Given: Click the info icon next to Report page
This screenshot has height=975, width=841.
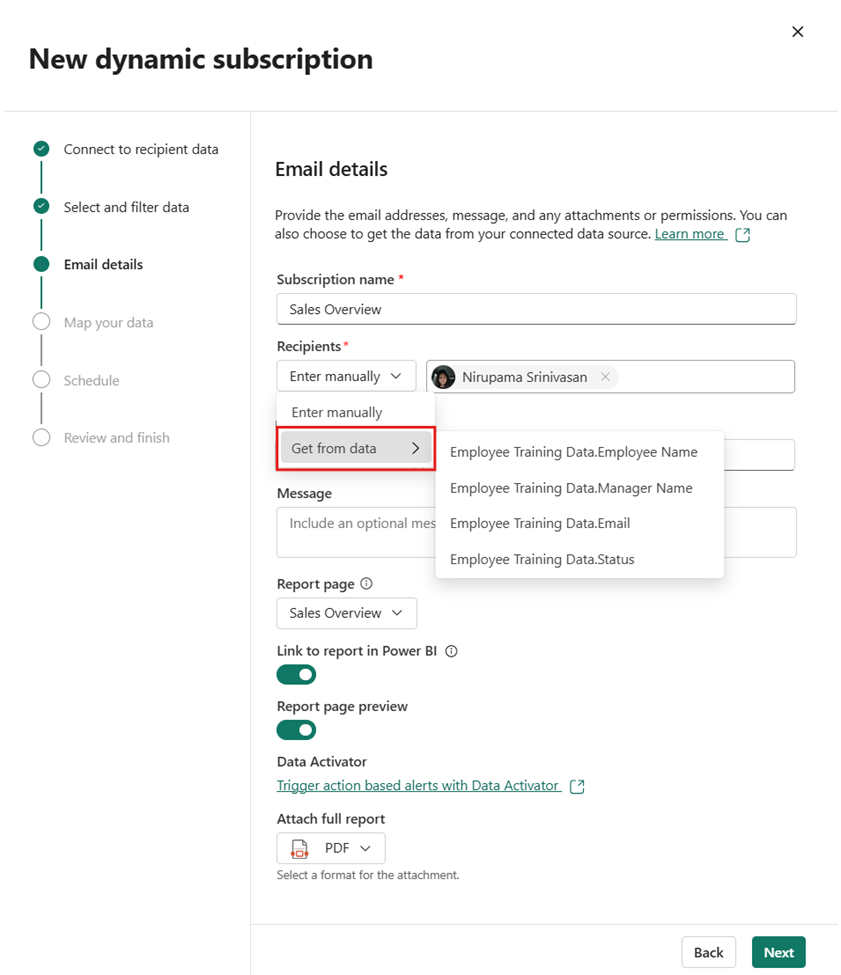Looking at the screenshot, I should (x=367, y=584).
